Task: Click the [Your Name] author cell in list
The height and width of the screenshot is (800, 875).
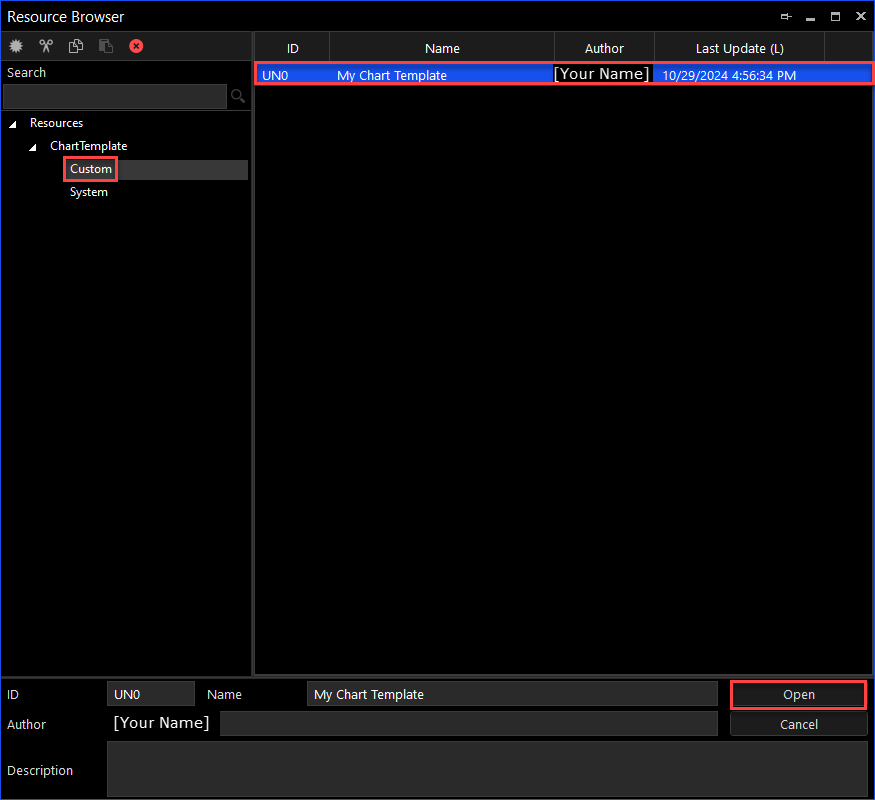Action: pos(602,74)
